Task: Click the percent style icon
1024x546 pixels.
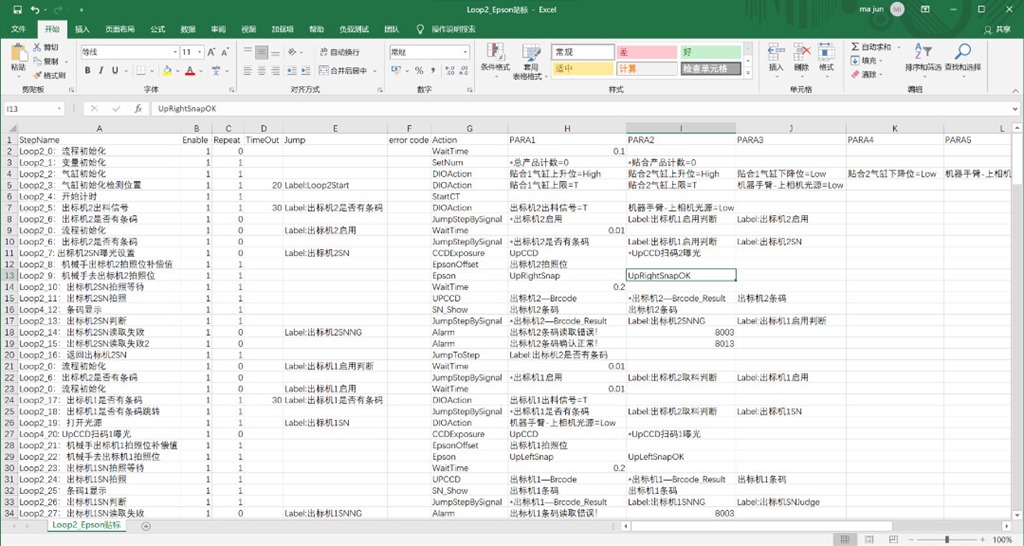Action: coord(419,71)
